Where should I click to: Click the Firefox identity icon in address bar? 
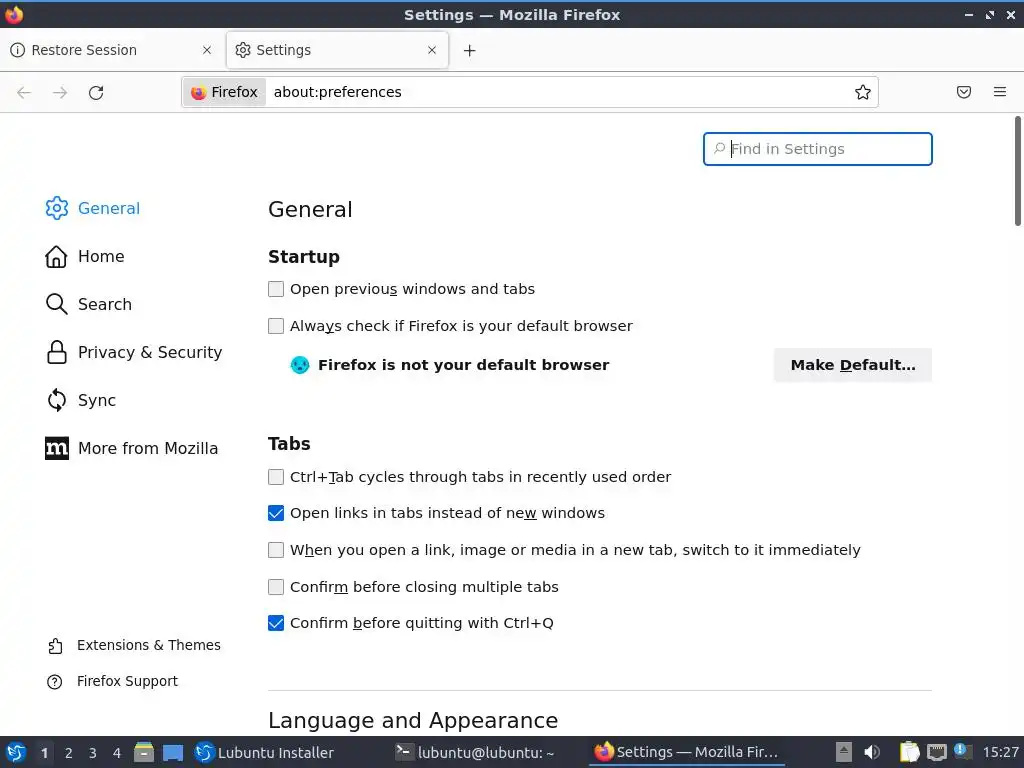pos(199,93)
